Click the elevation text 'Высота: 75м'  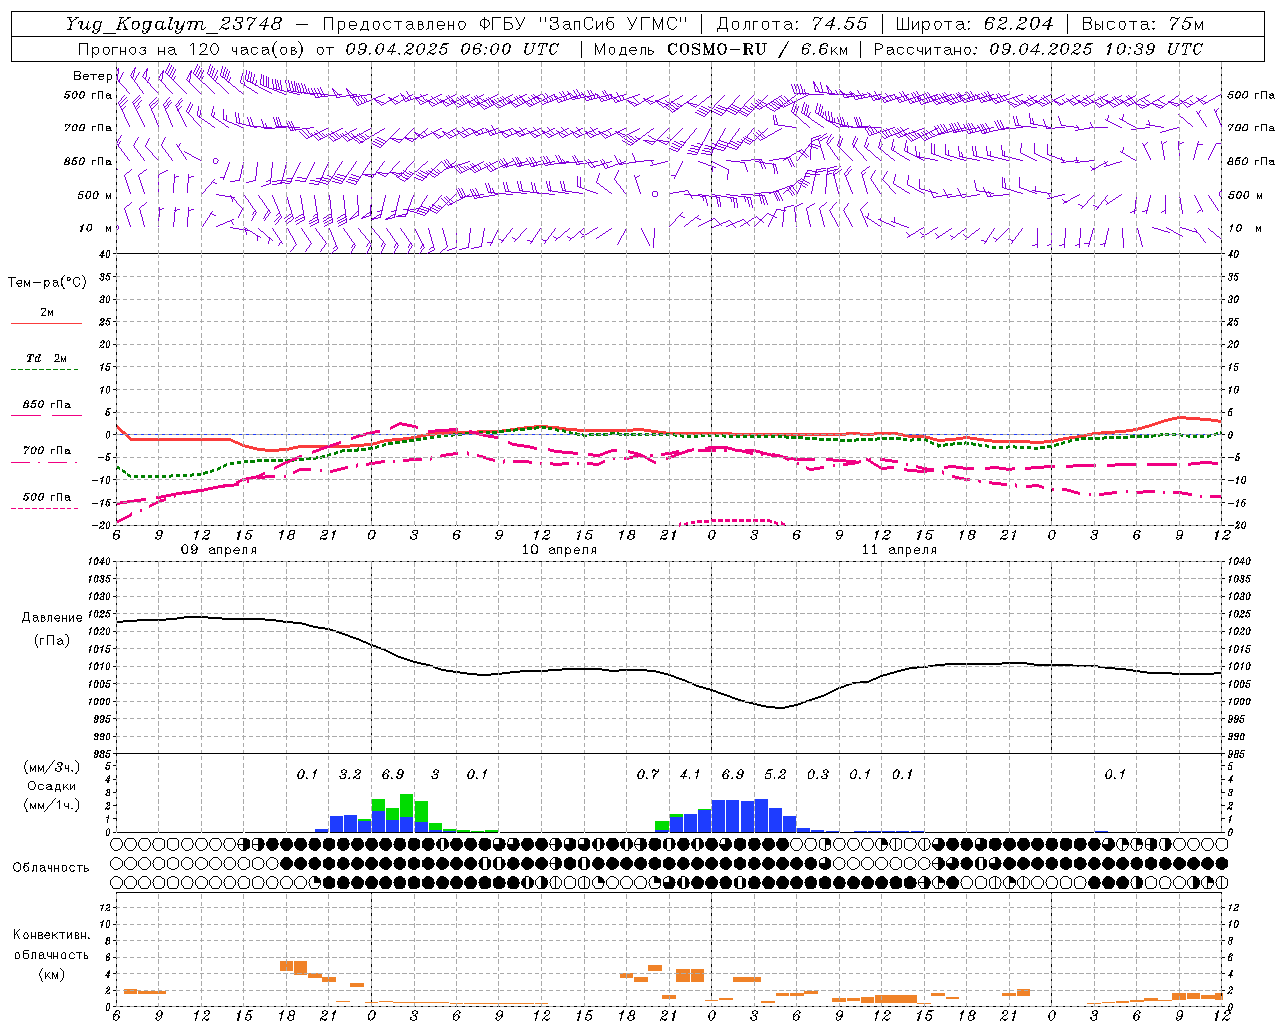pos(1143,24)
